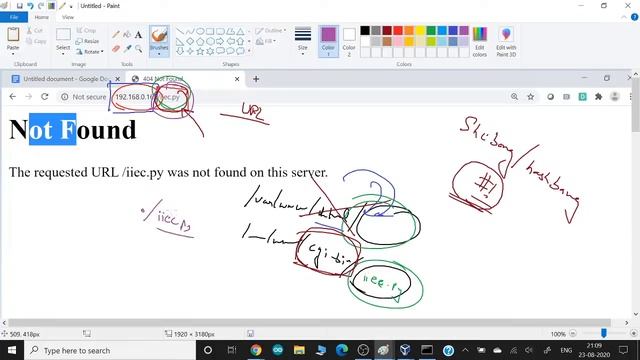Choose the Five-point star shape

pos(200,51)
